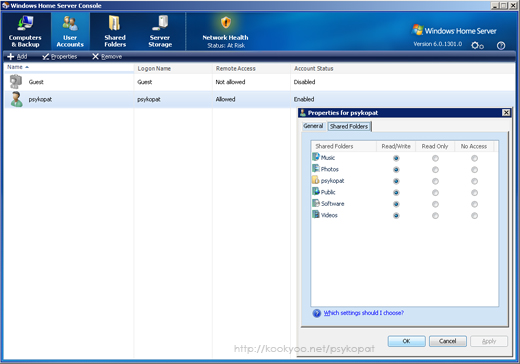Switch to the Shared Folders tab

349,126
